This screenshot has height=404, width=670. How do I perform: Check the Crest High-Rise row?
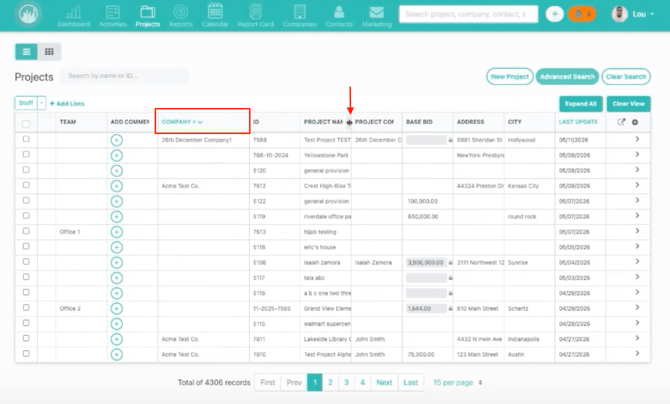click(x=26, y=185)
